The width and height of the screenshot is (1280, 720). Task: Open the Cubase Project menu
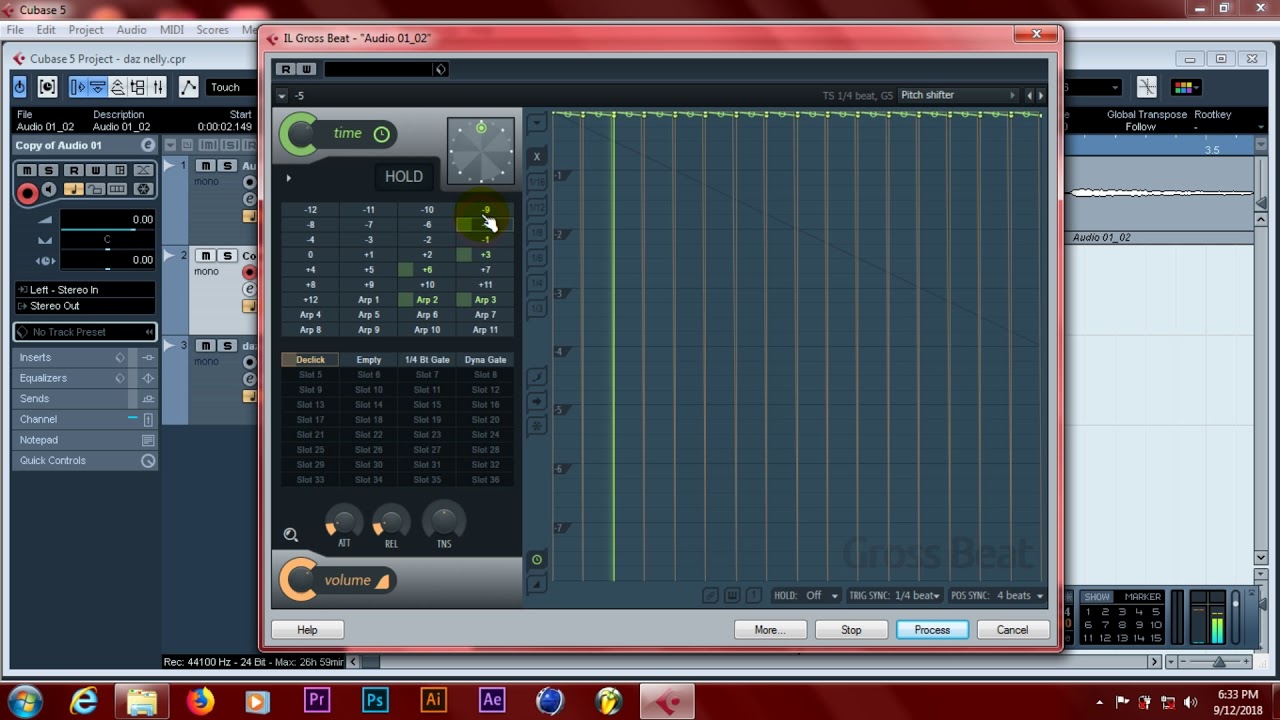[x=86, y=30]
